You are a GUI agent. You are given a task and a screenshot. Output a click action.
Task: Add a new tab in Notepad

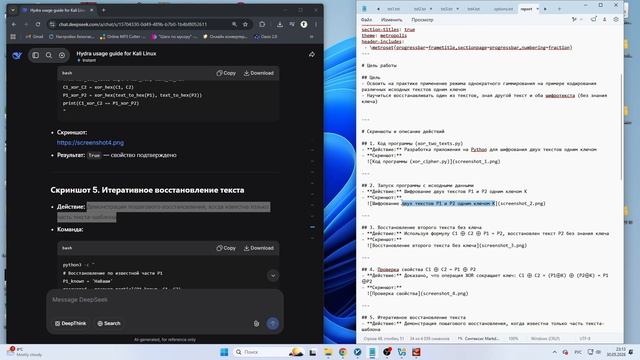[559, 9]
